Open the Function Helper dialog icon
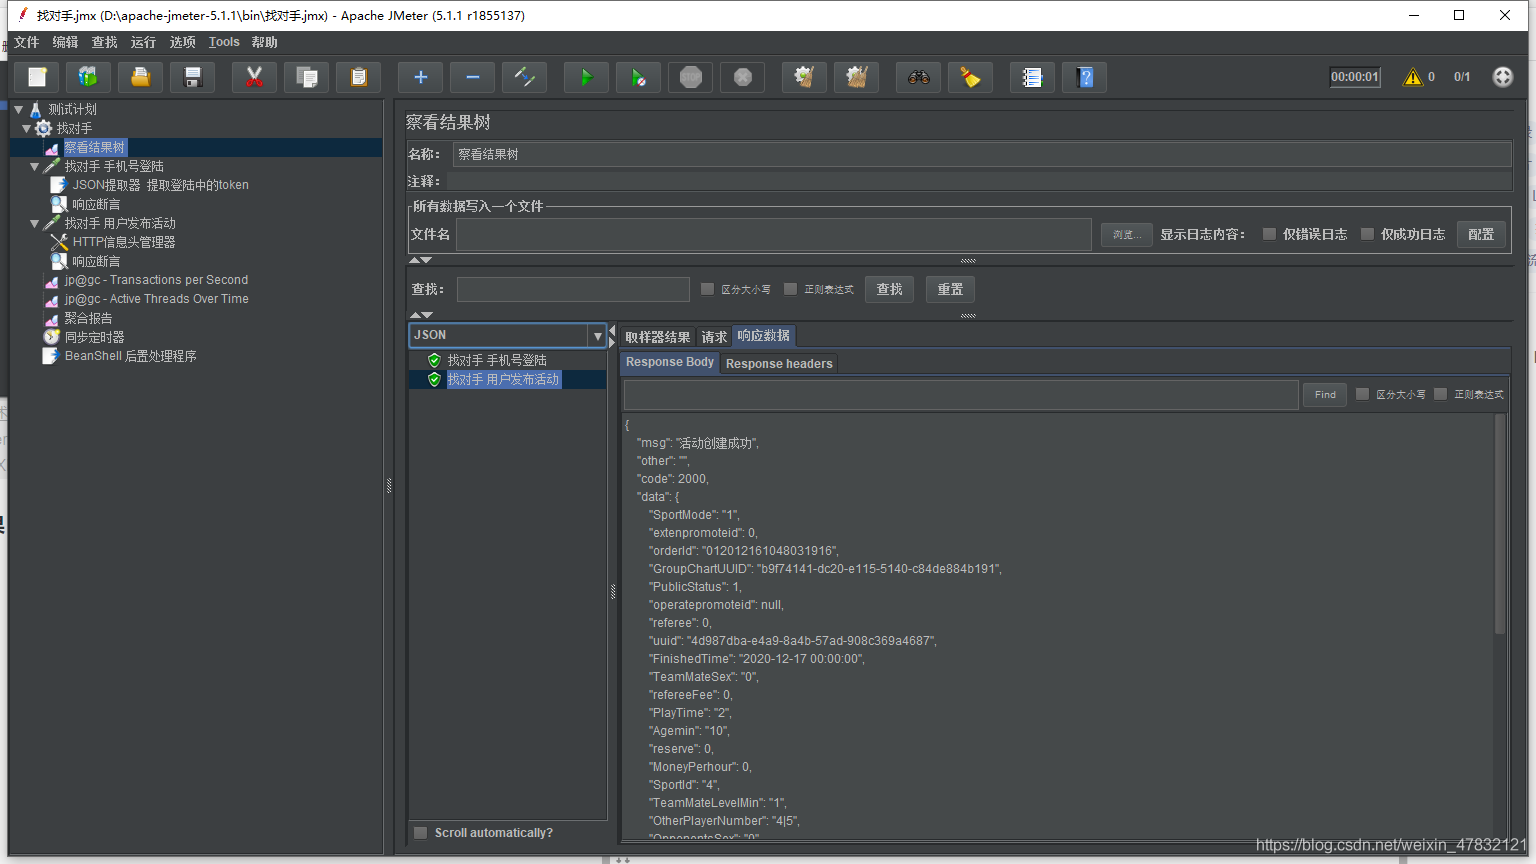Image resolution: width=1536 pixels, height=864 pixels. [1033, 77]
